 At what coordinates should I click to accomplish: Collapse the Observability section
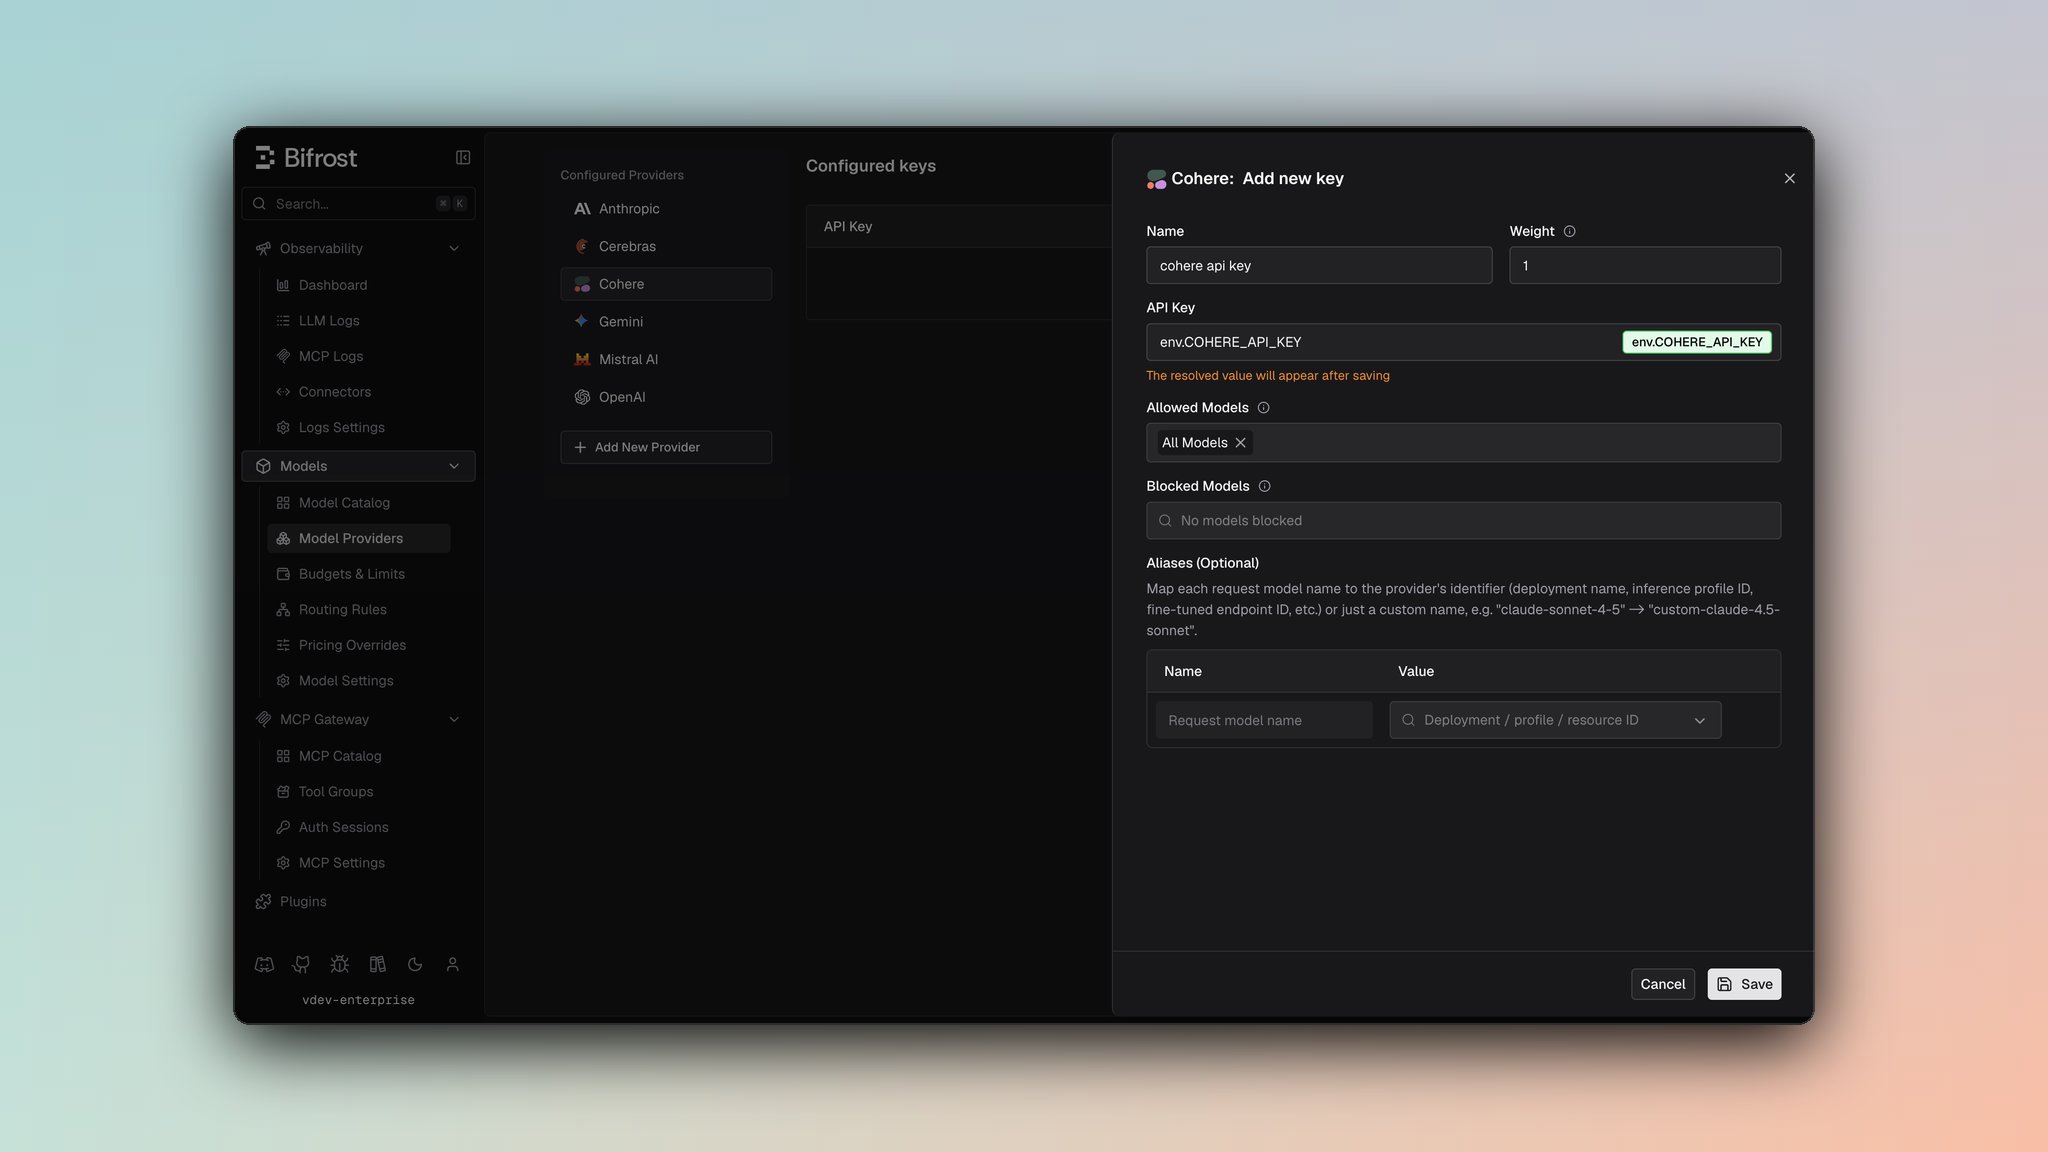coord(454,248)
